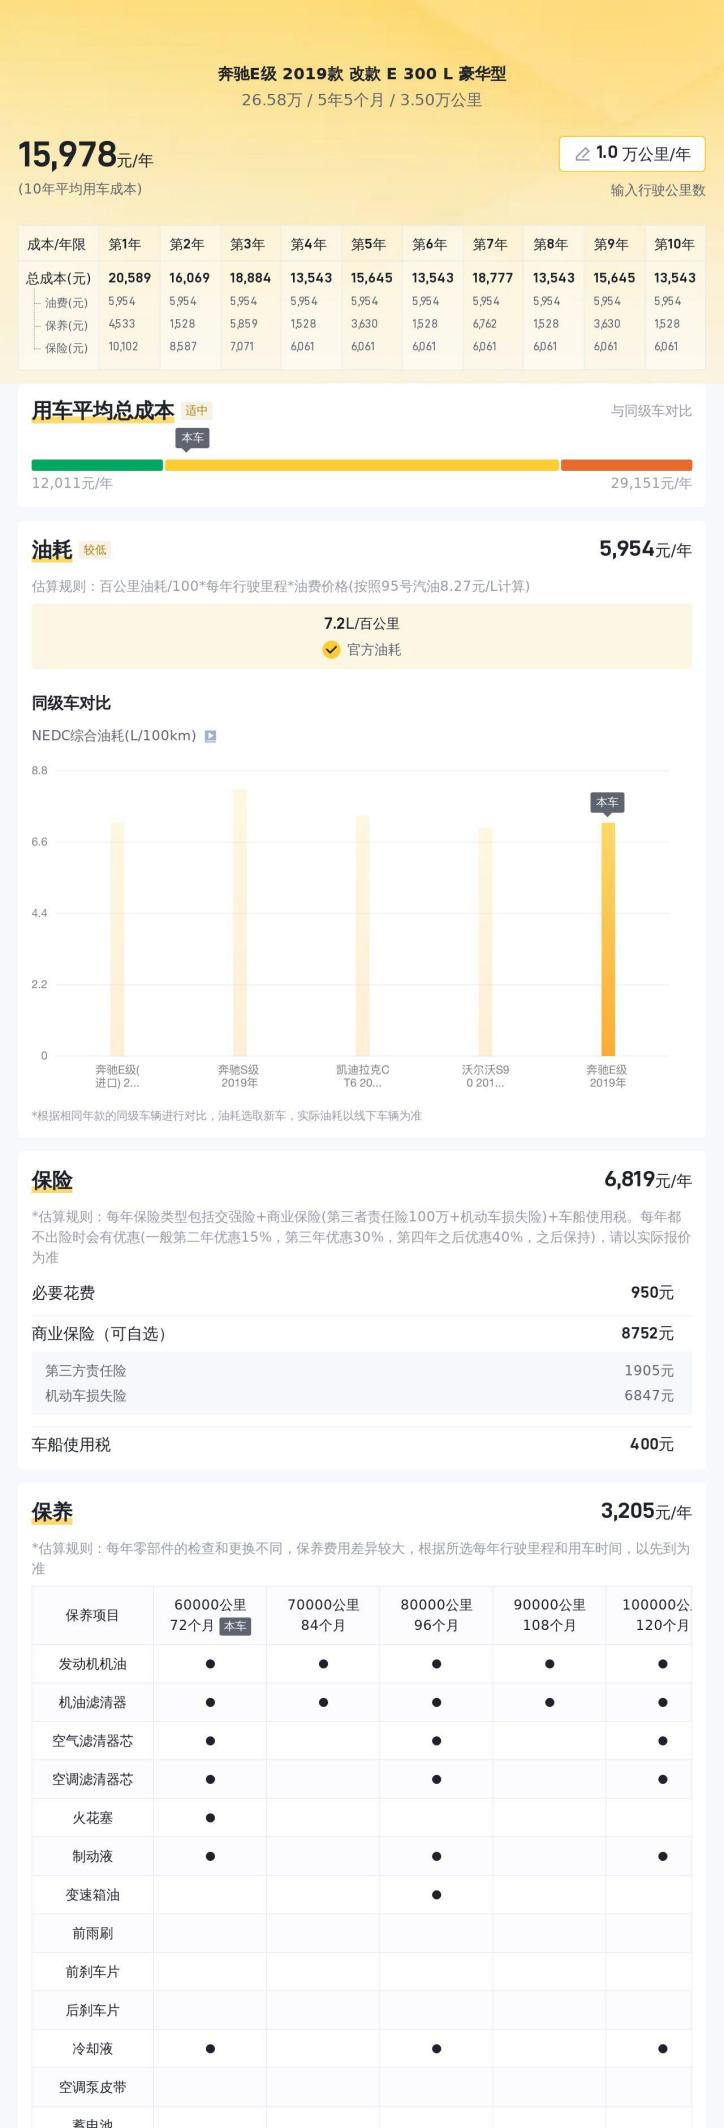
Task: Tap the 输入行驶公里数 hint text
Action: point(658,190)
